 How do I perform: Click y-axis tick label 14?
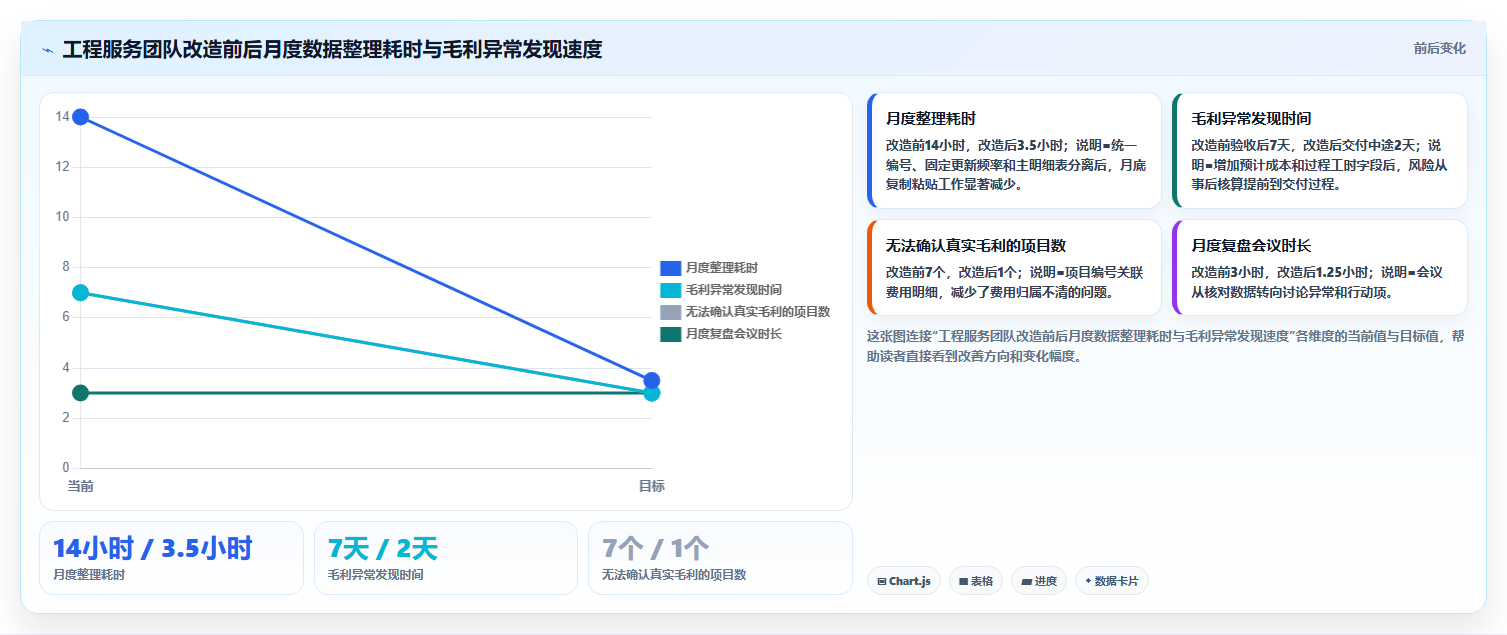pos(62,117)
